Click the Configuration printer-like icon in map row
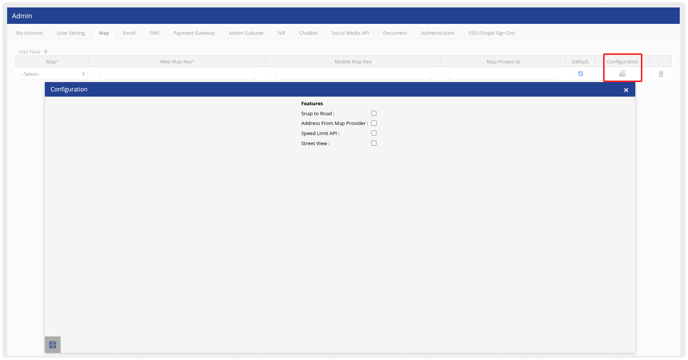The height and width of the screenshot is (360, 688). [x=622, y=74]
